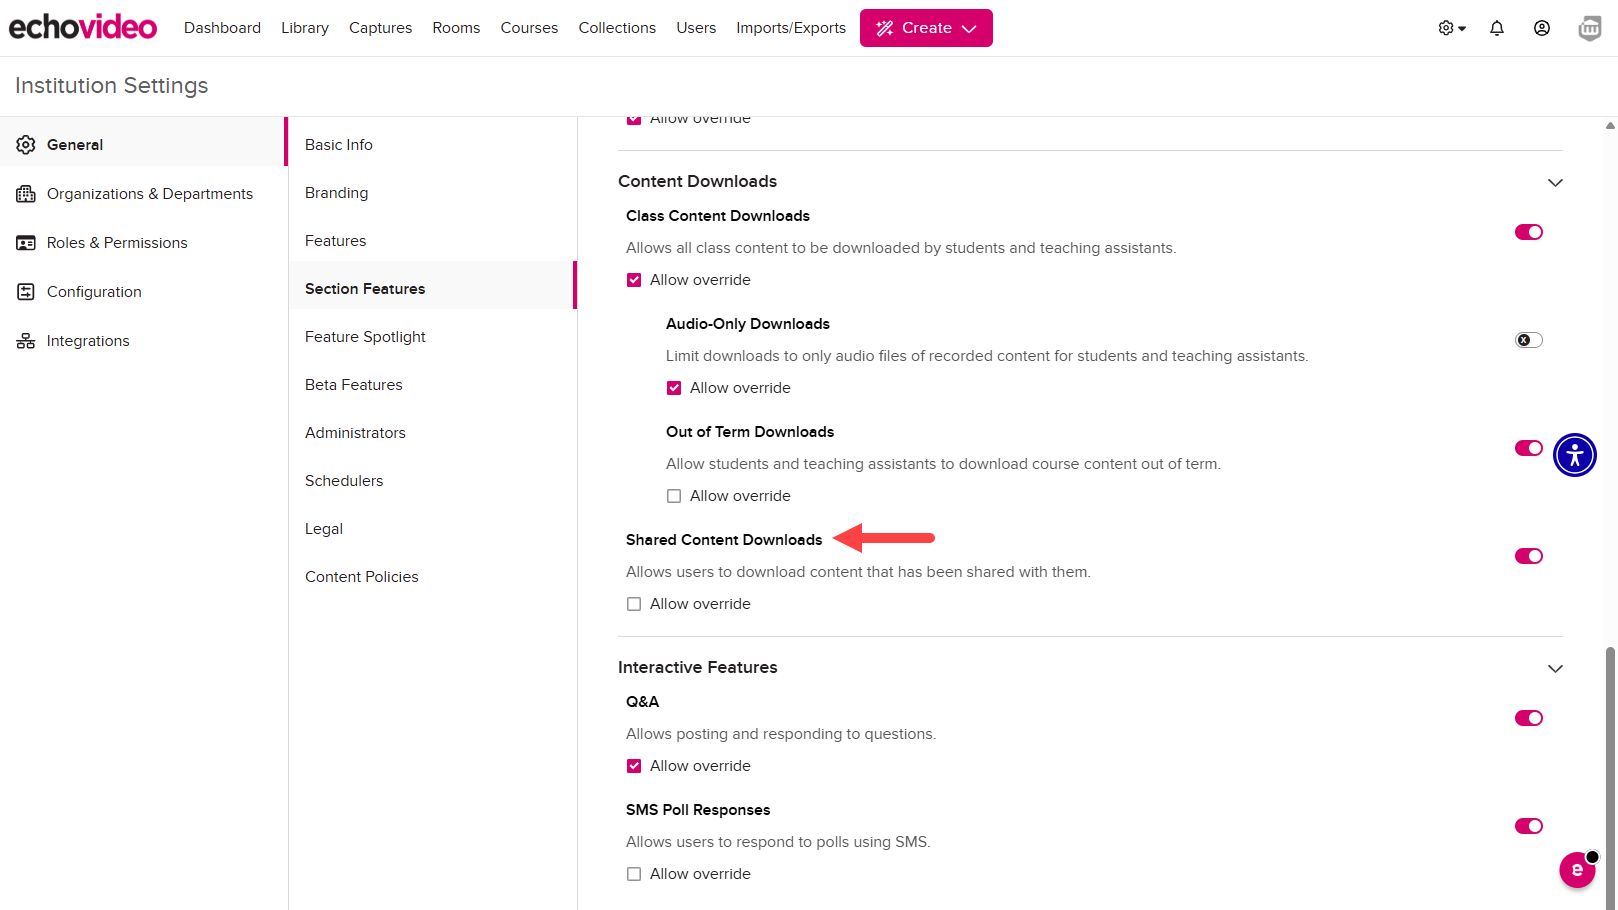Open the Echo help chat bubble
1618x910 pixels.
pos(1577,869)
